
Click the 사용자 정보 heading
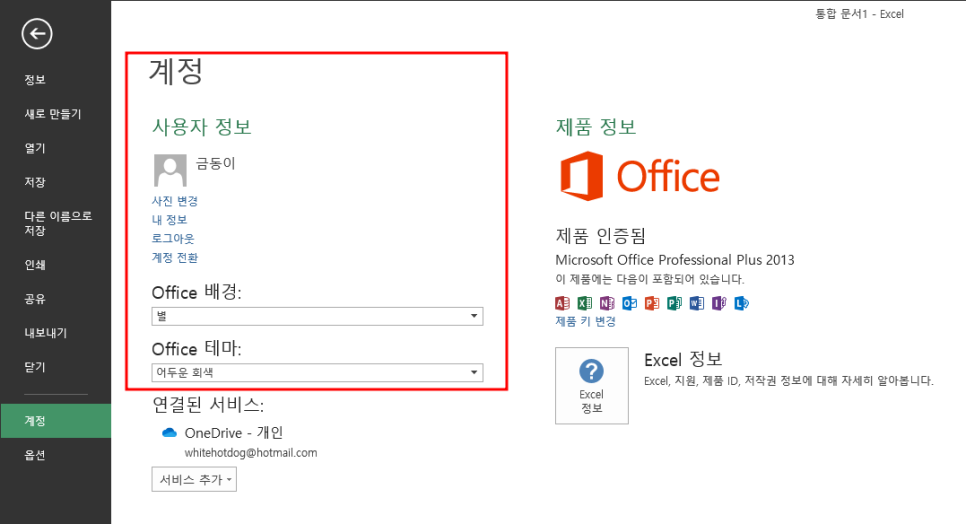(x=201, y=127)
